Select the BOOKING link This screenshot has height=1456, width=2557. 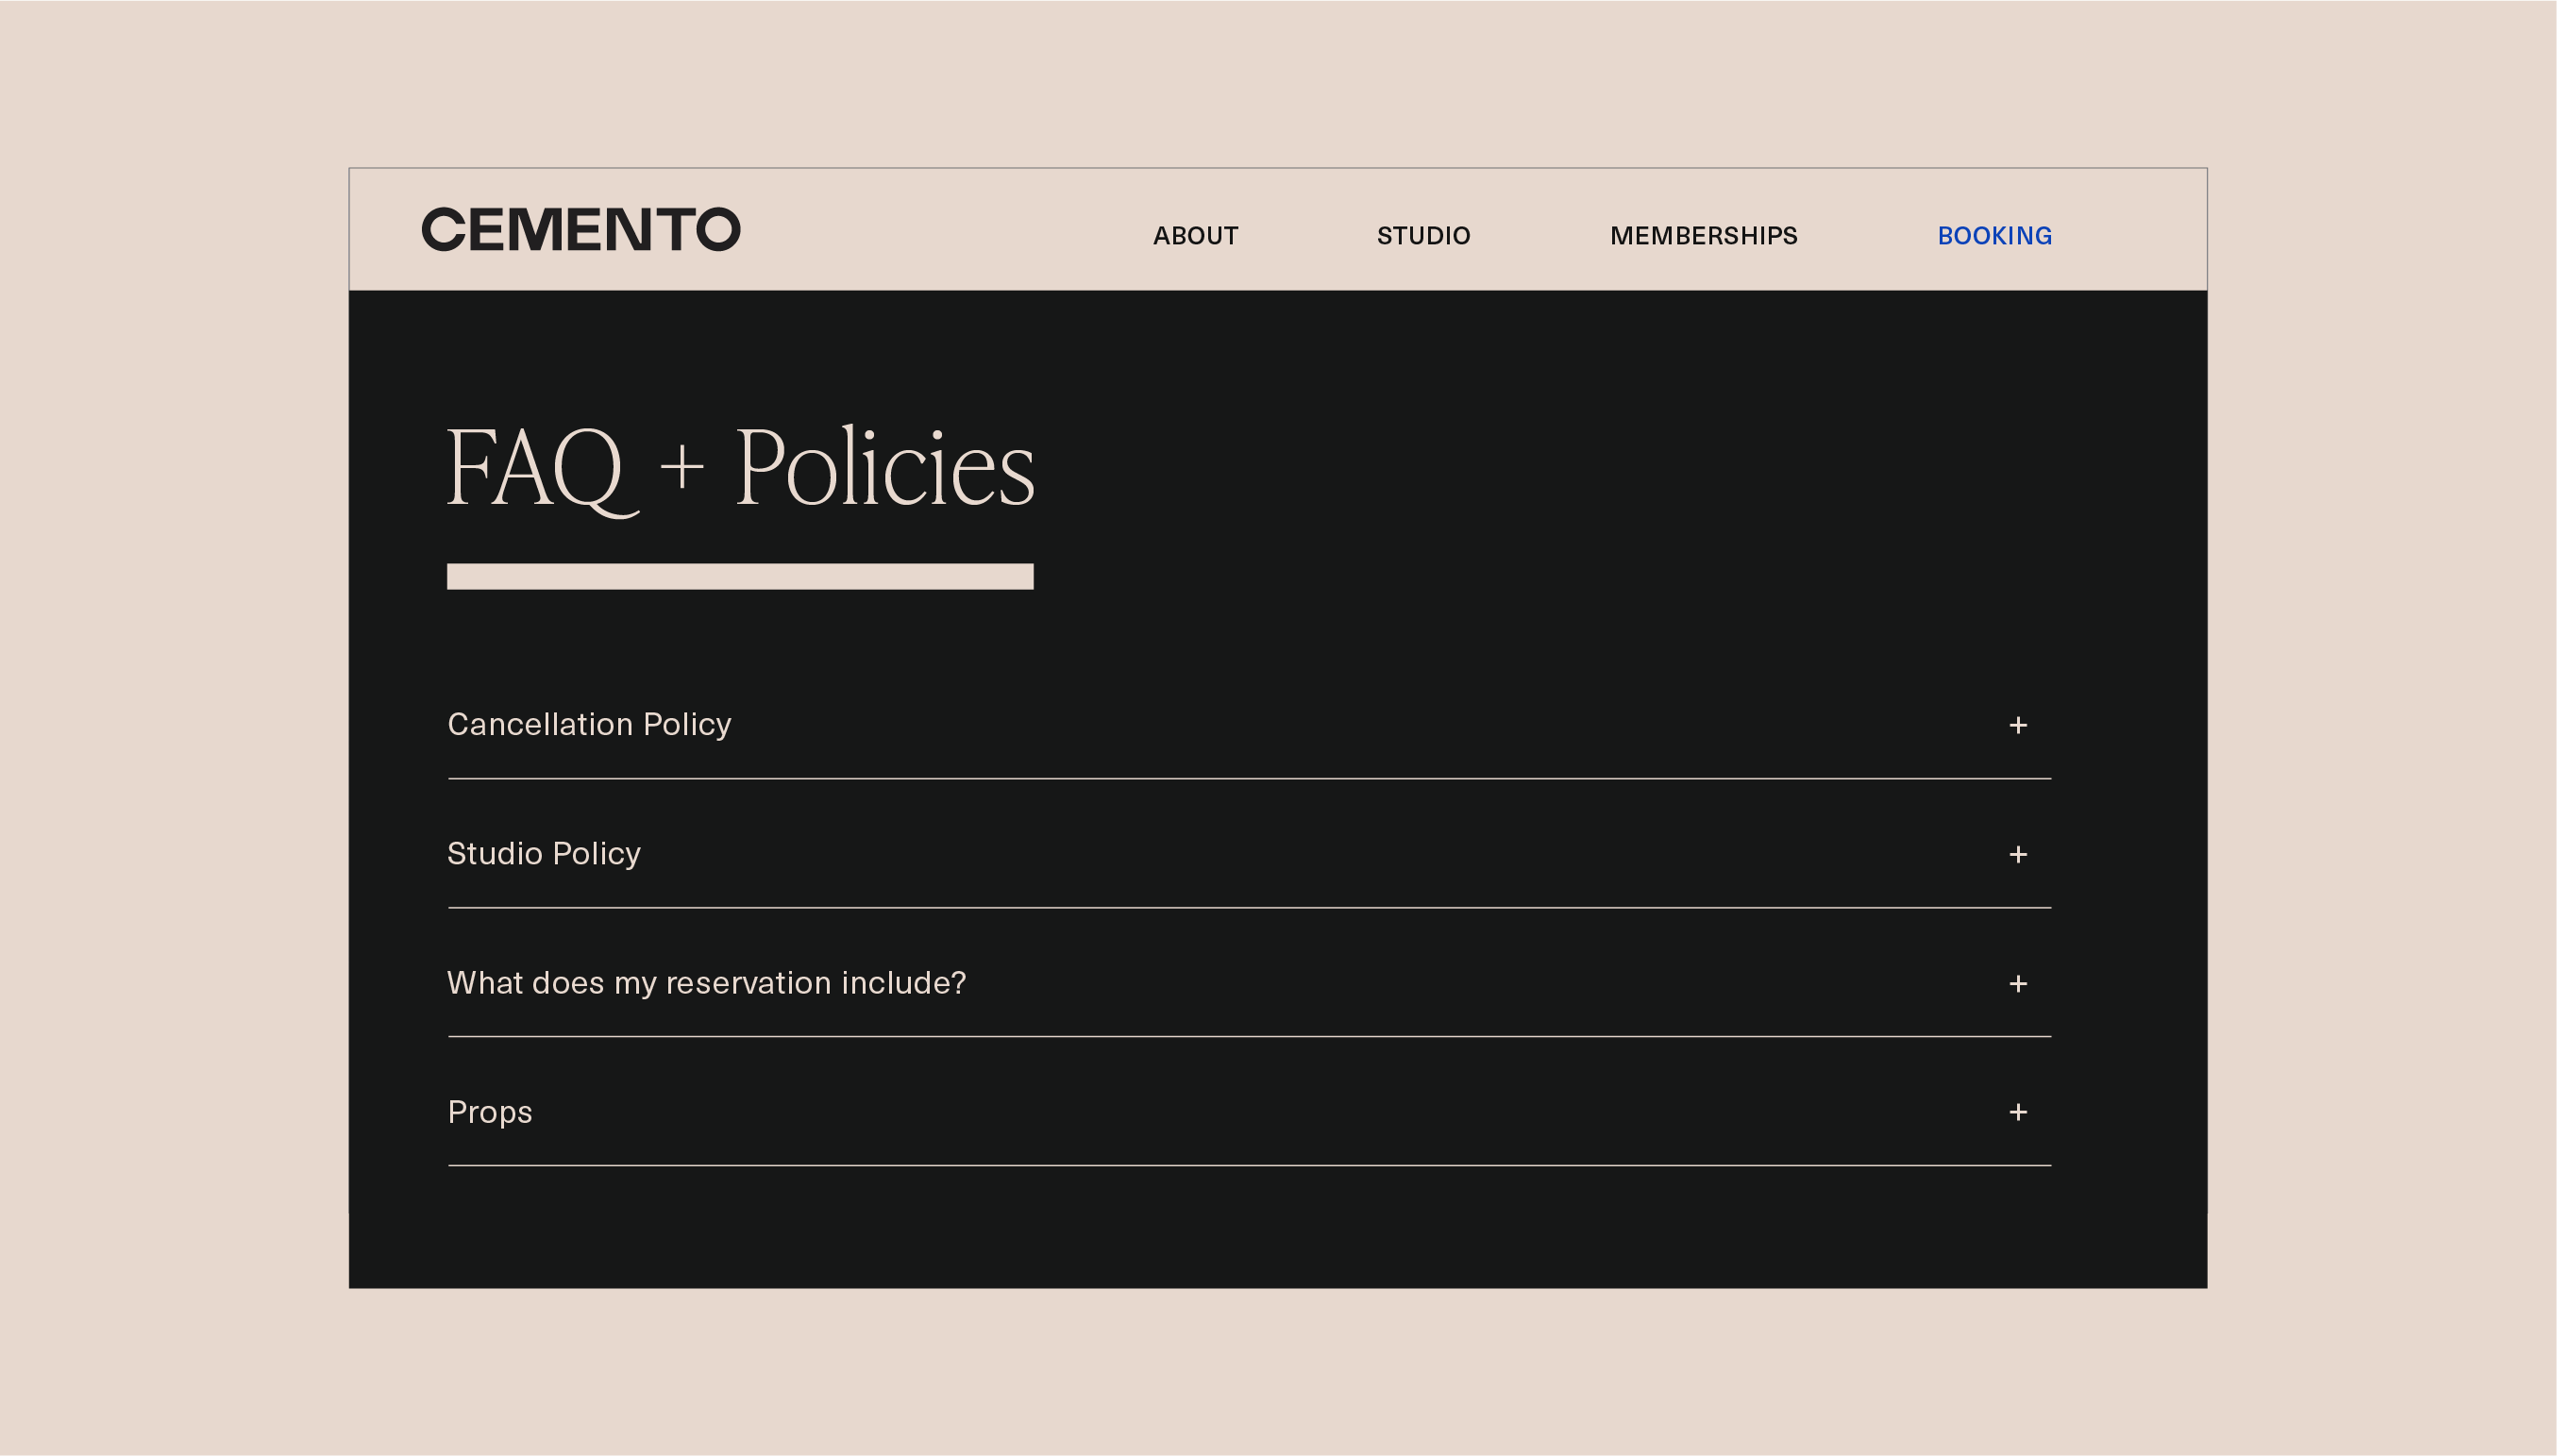[1994, 236]
